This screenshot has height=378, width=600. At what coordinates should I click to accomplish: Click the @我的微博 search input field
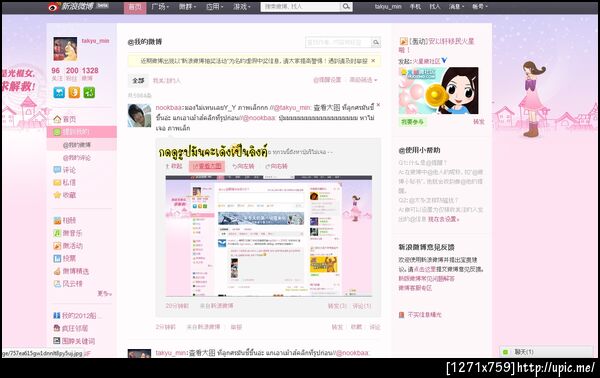[x=338, y=42]
